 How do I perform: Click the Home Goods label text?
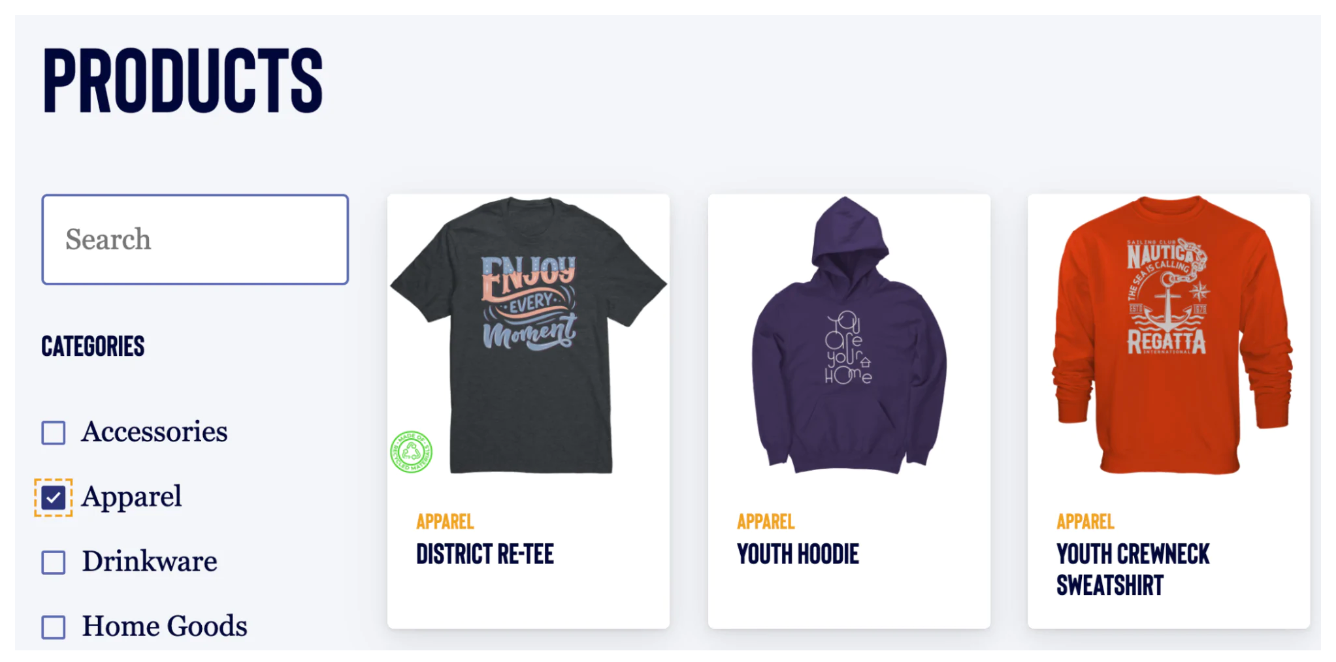[165, 626]
